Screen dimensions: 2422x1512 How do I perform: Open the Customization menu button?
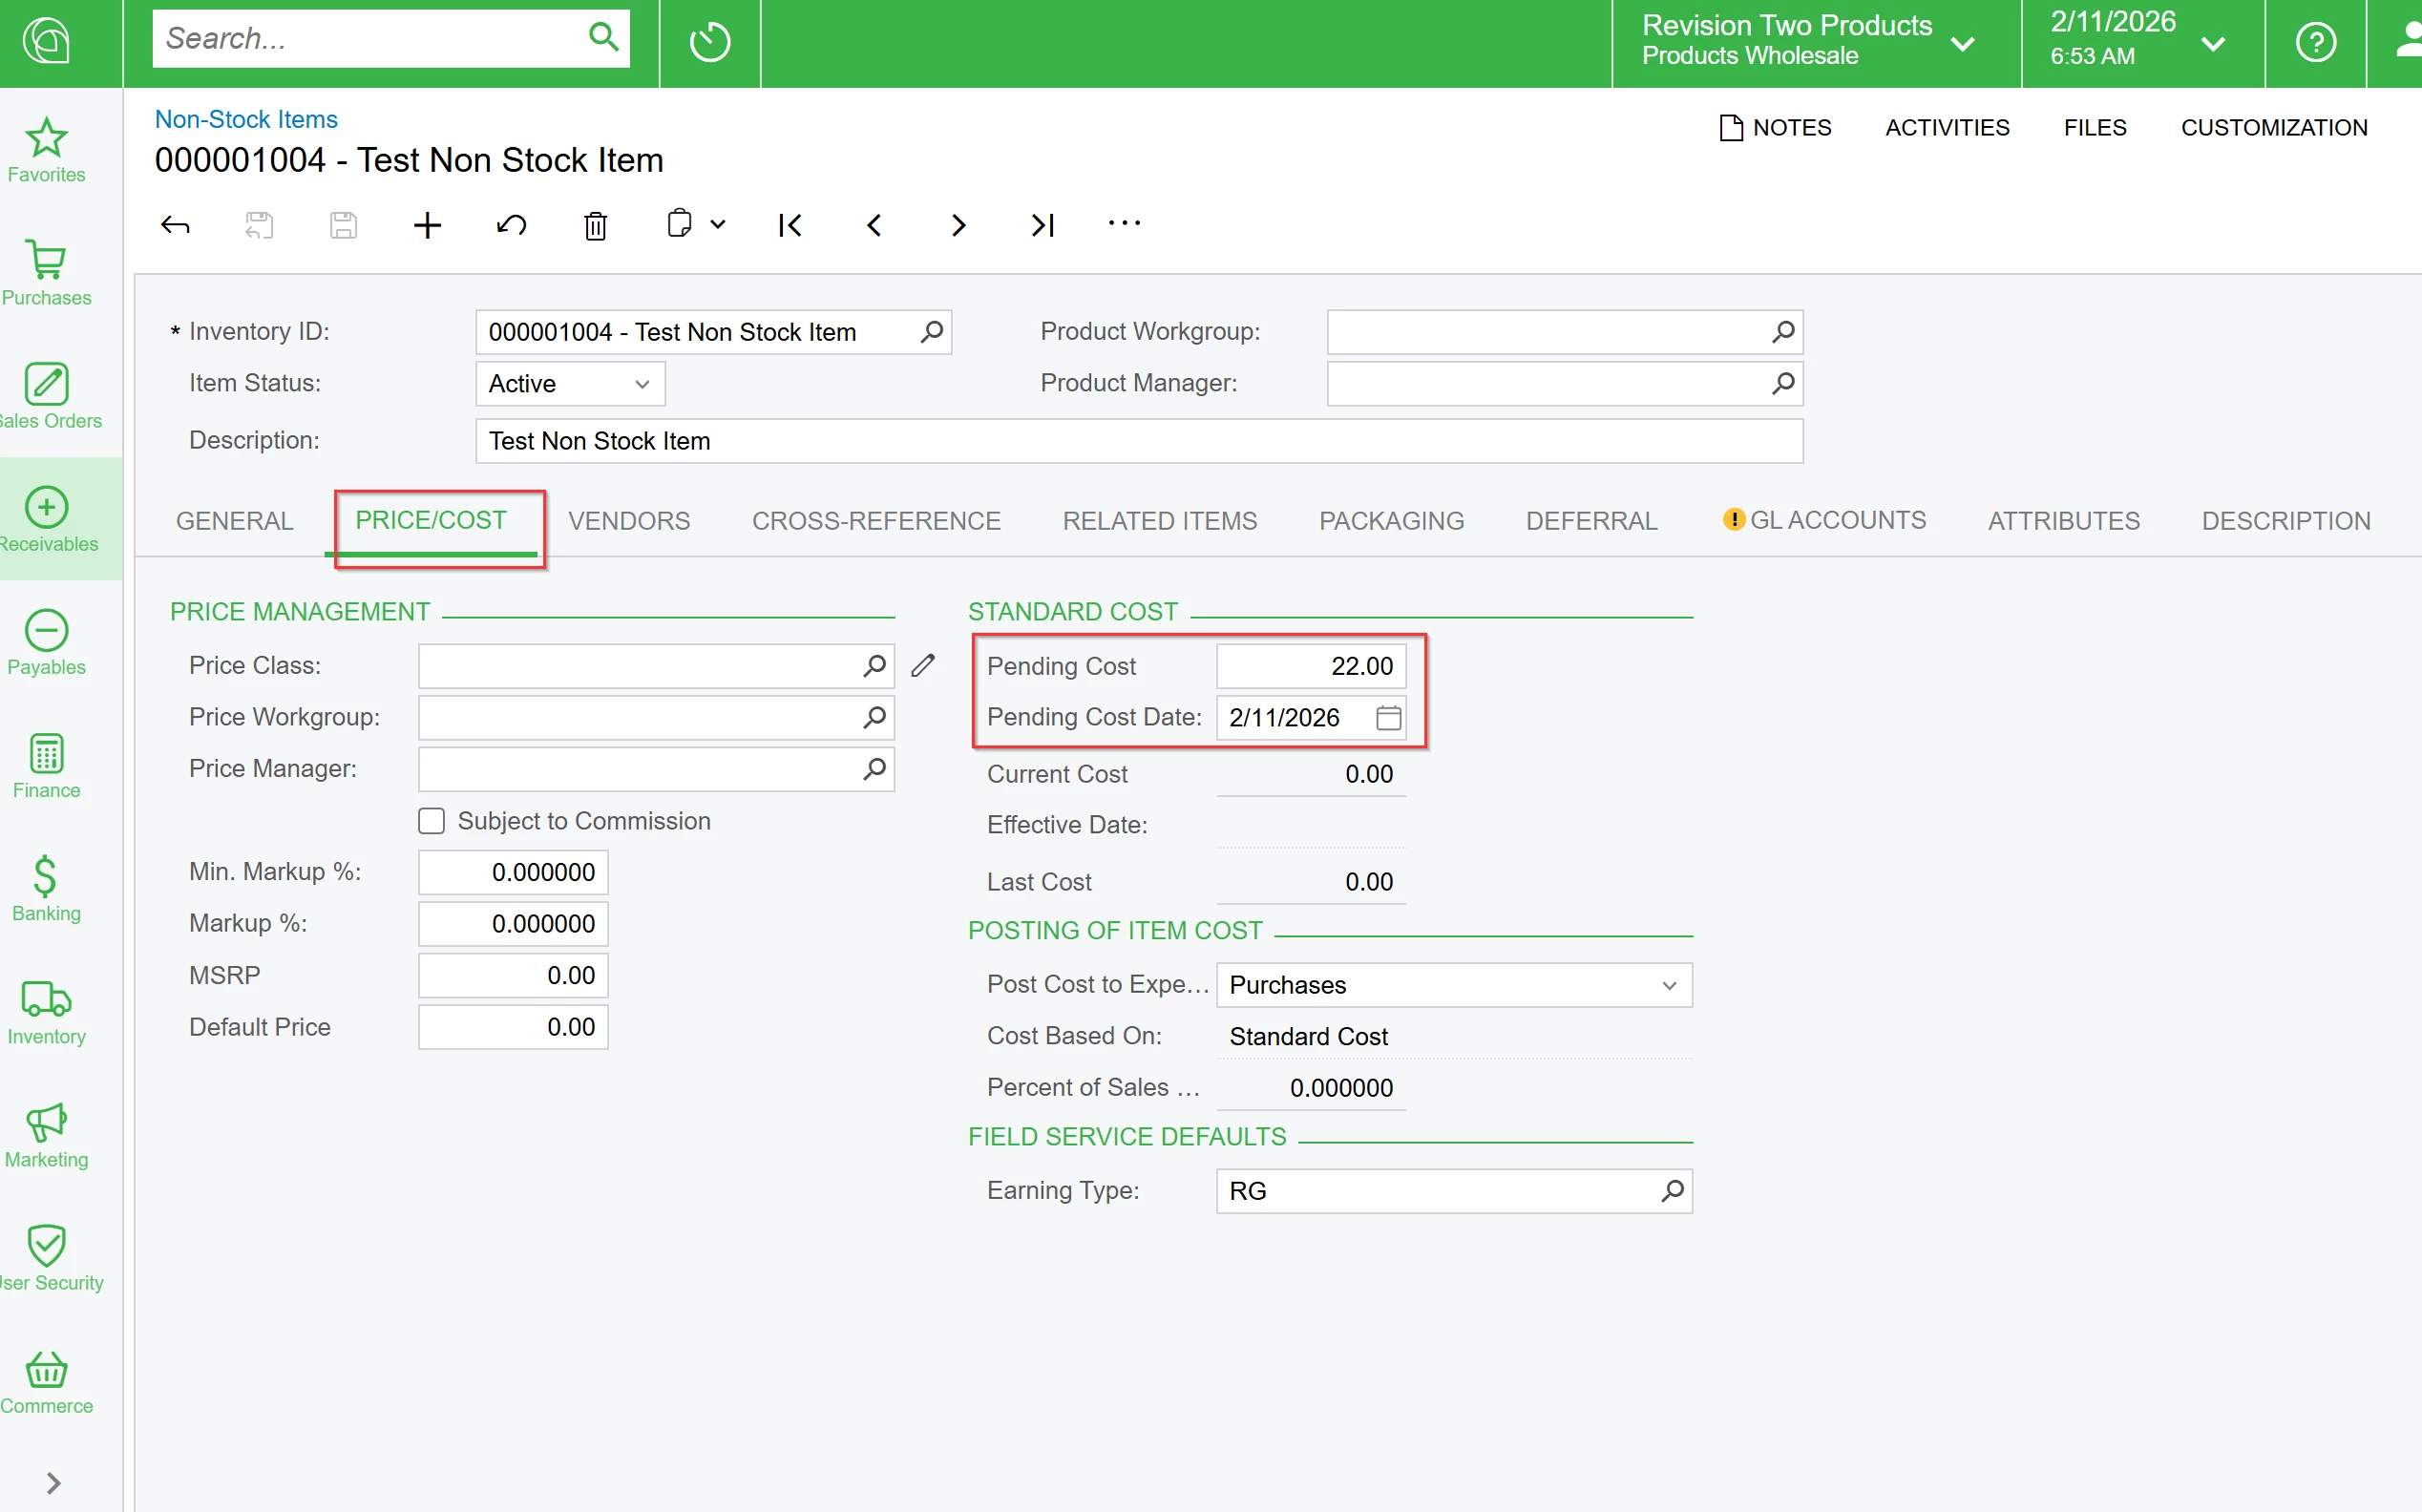[x=2273, y=128]
